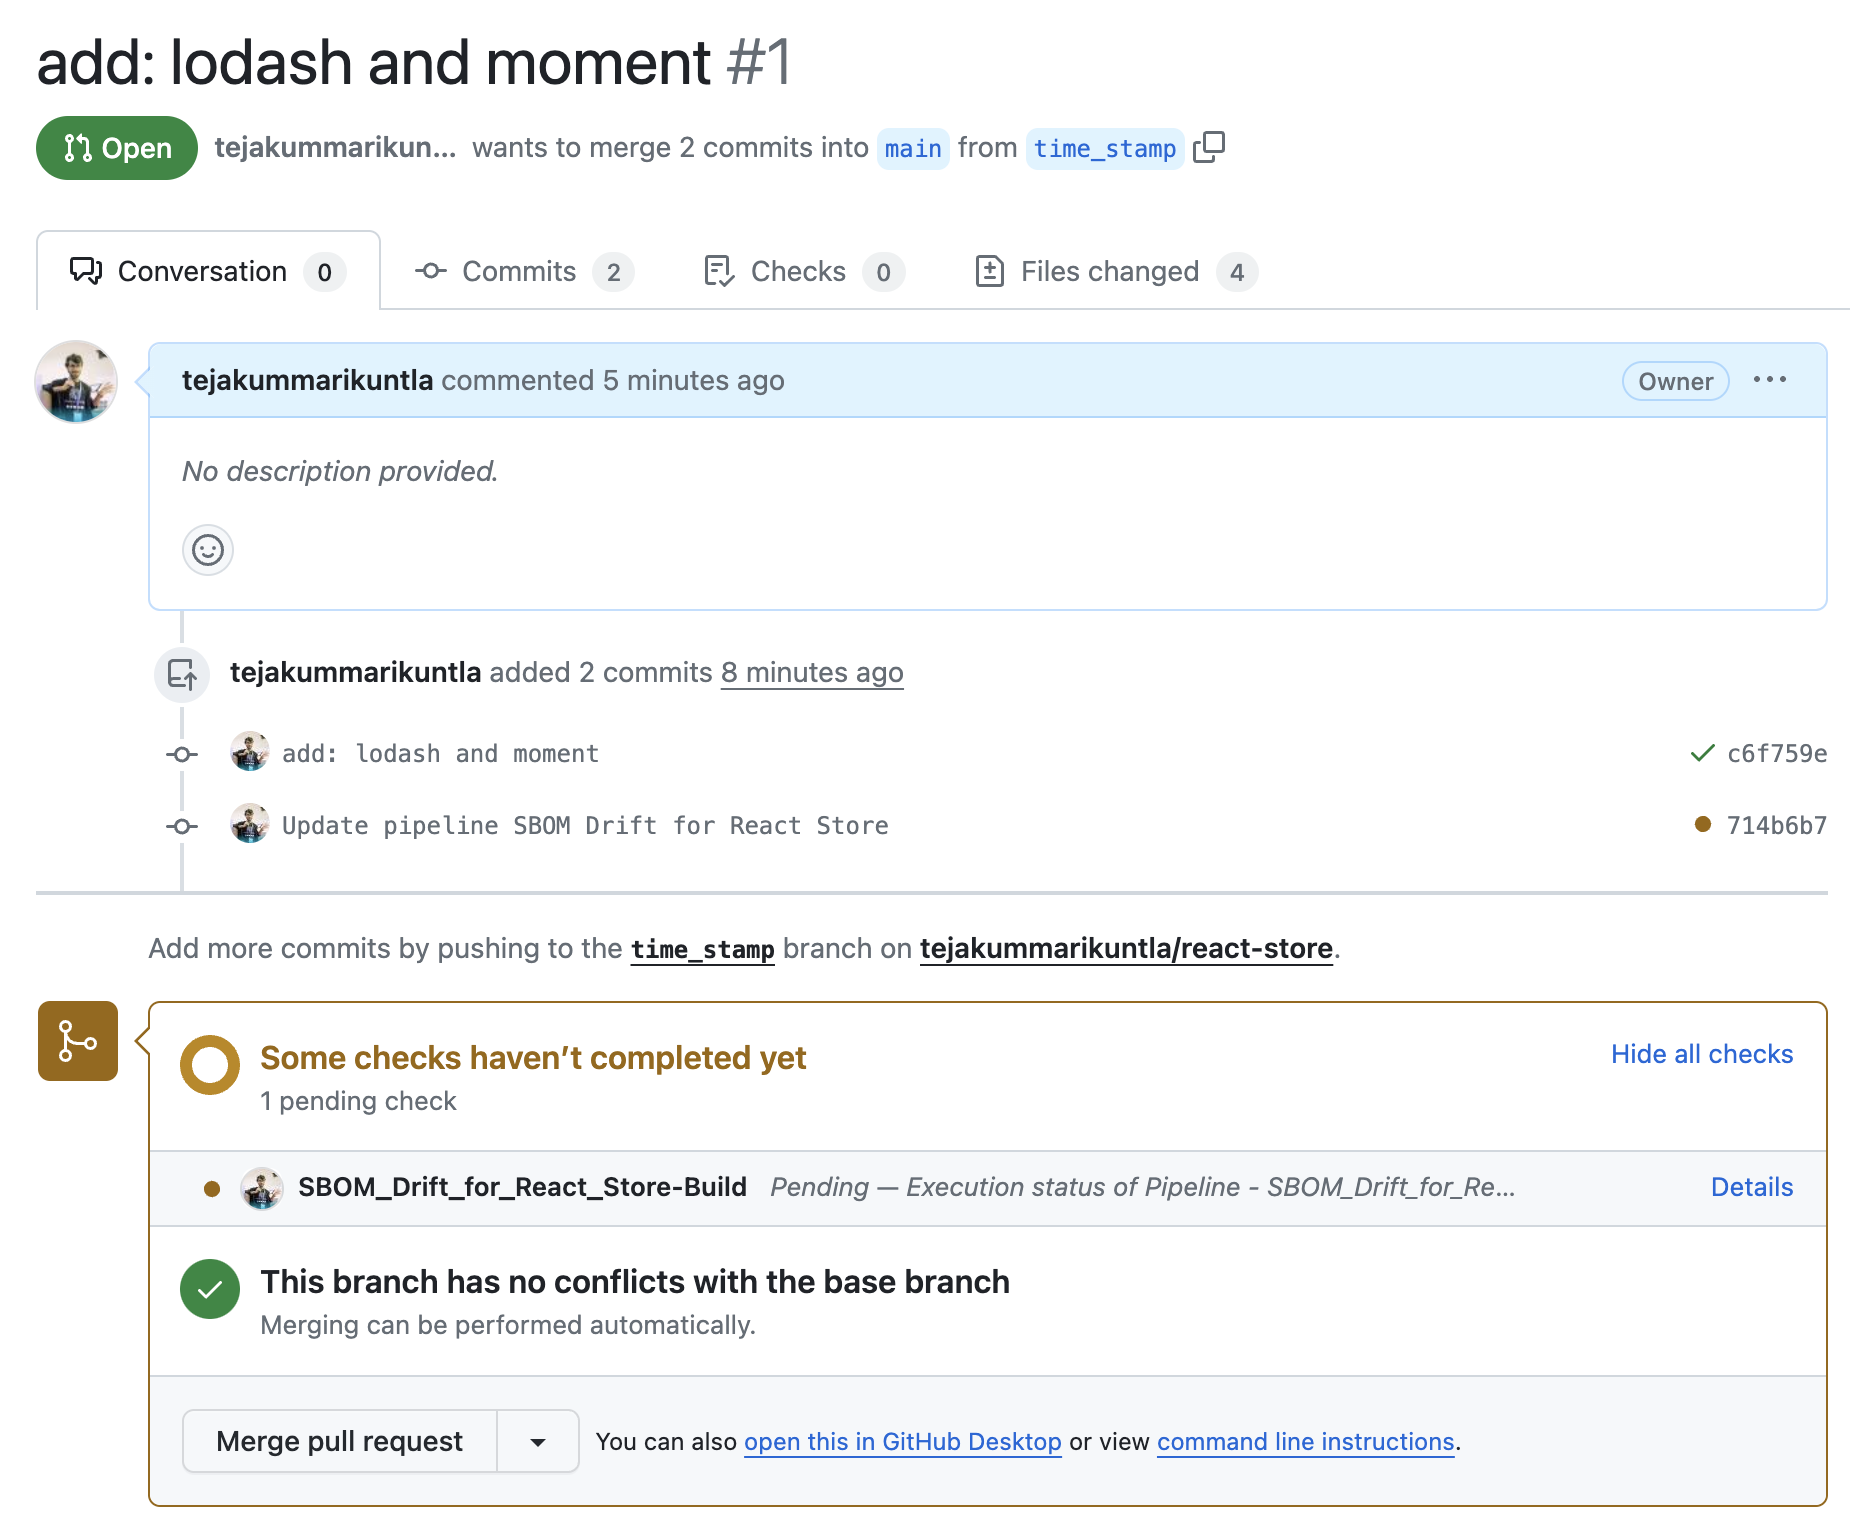This screenshot has height=1532, width=1850.
Task: Click the command line instructions link
Action: tap(1305, 1442)
